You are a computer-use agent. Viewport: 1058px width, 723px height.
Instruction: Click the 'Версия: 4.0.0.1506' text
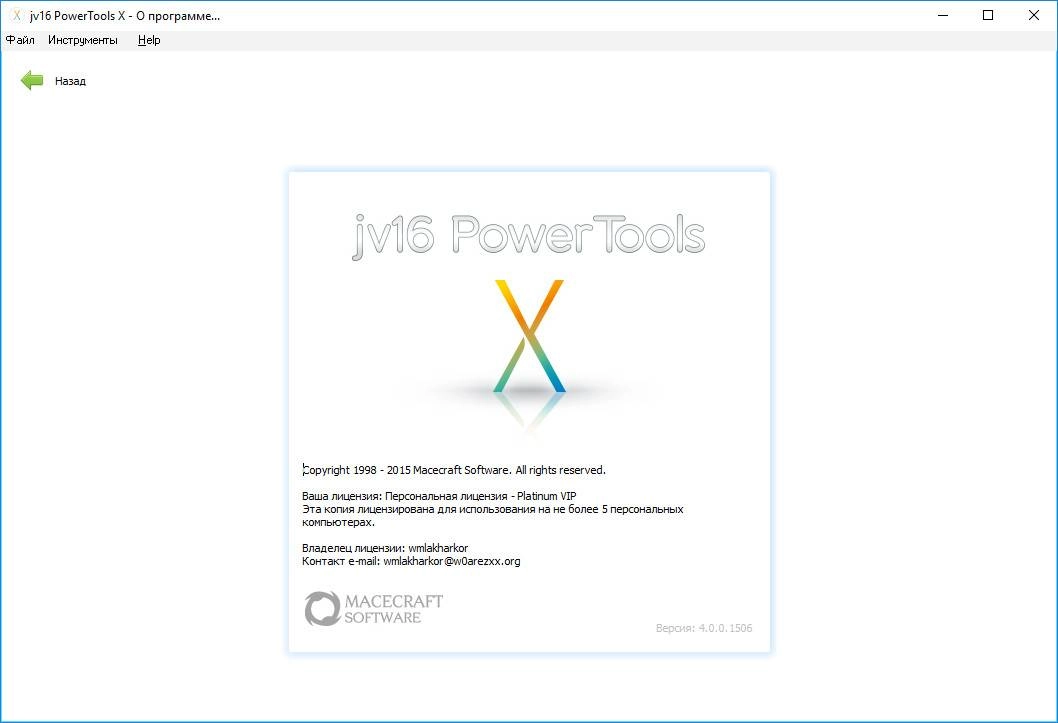pos(704,628)
